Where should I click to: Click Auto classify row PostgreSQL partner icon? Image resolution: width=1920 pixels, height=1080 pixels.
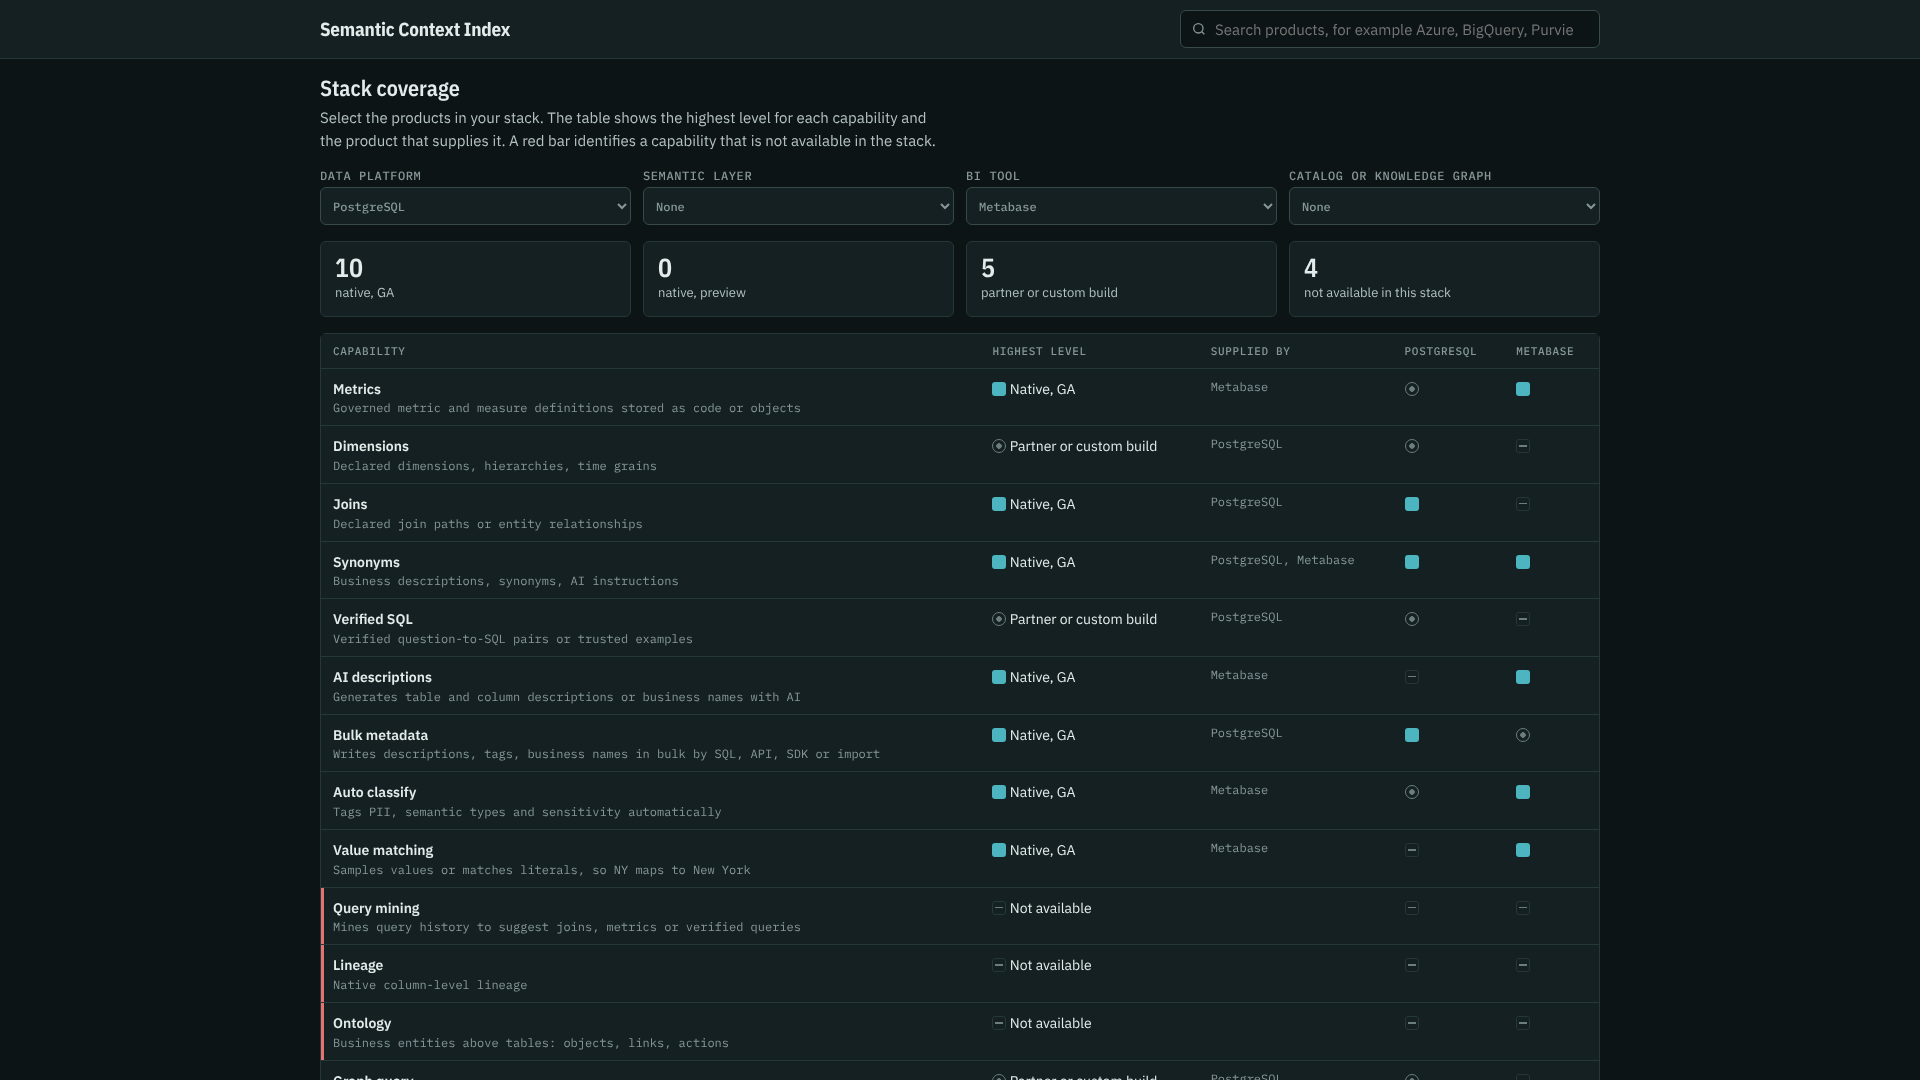click(1412, 792)
